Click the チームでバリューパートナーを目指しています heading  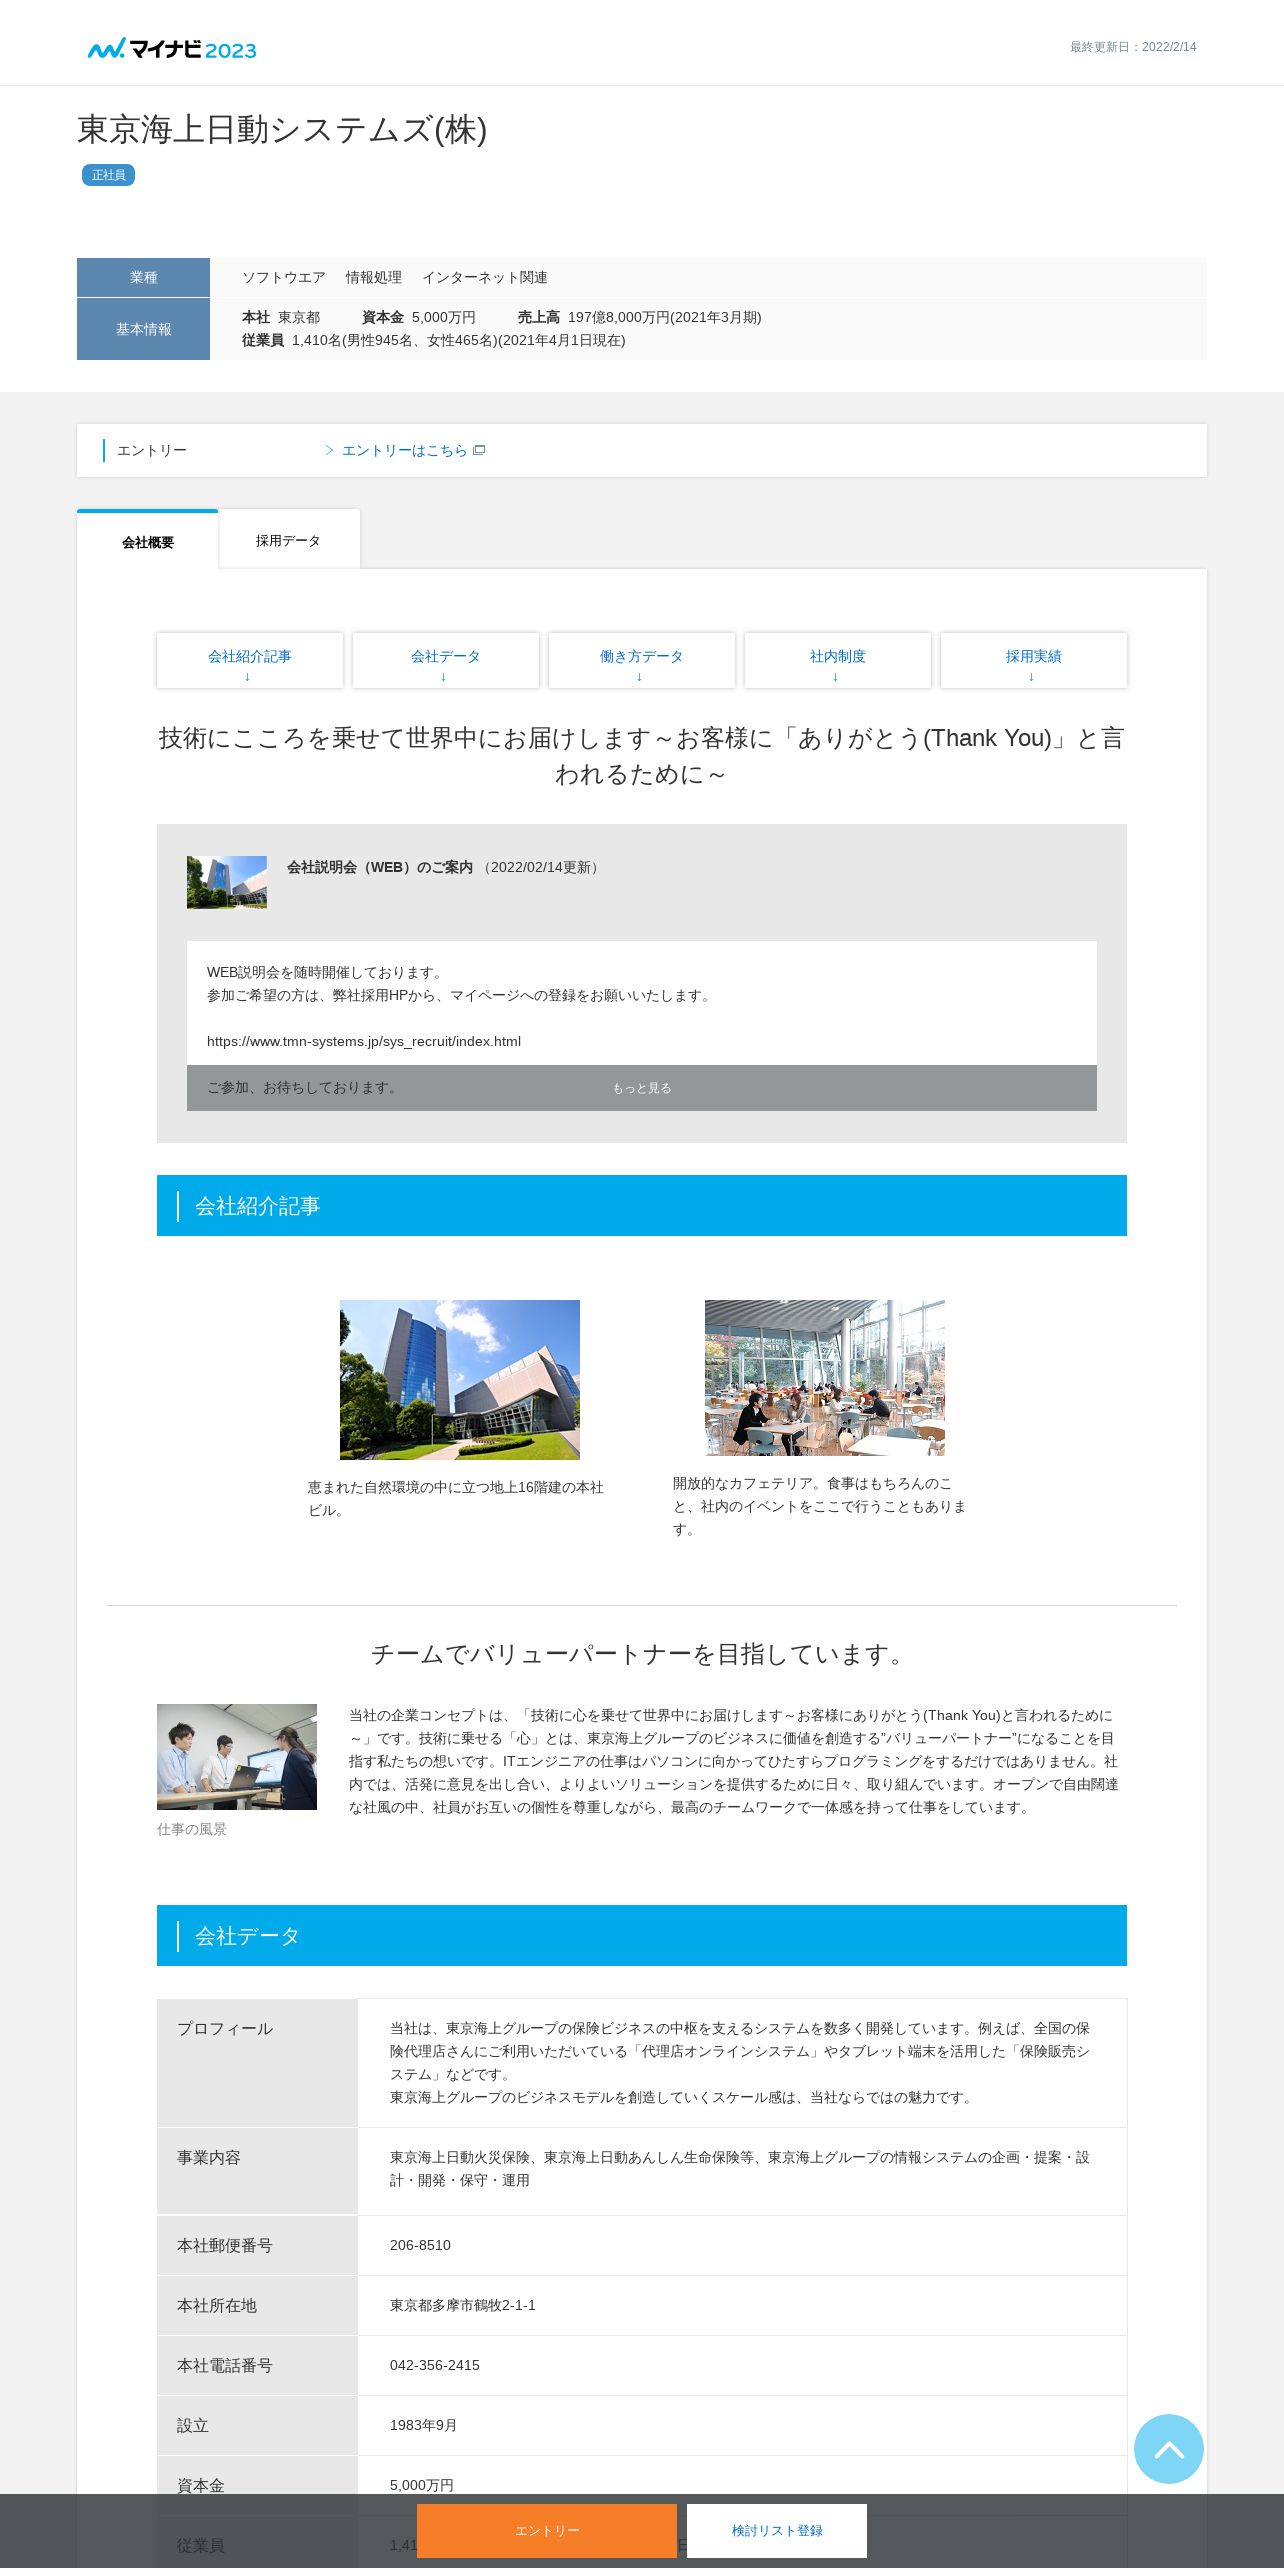point(641,1654)
